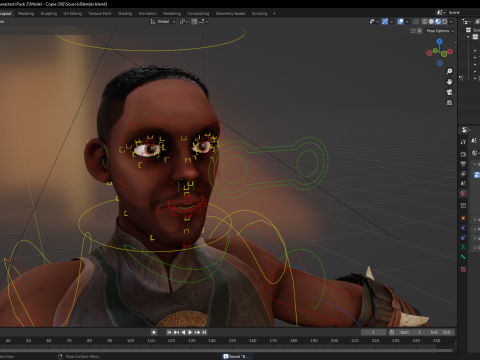Jump to timeline end frame
The image size is (480, 360).
(204, 332)
